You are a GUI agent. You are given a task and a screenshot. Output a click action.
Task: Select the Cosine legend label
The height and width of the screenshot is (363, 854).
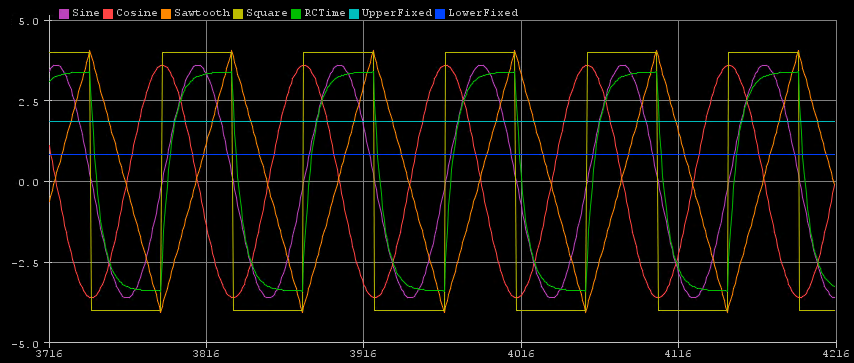(x=136, y=13)
